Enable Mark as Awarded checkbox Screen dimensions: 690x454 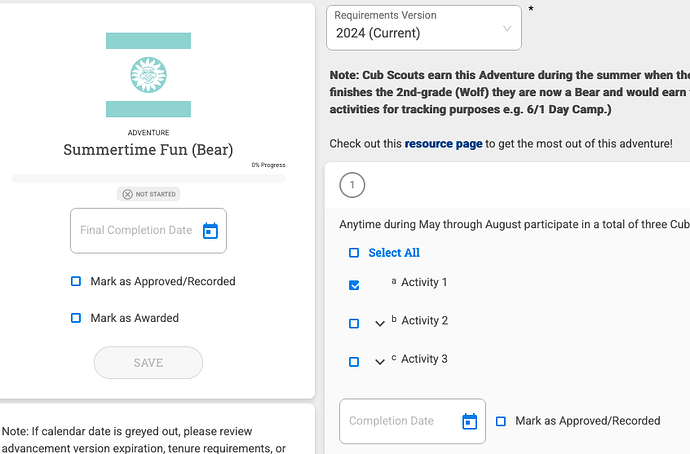coord(76,318)
